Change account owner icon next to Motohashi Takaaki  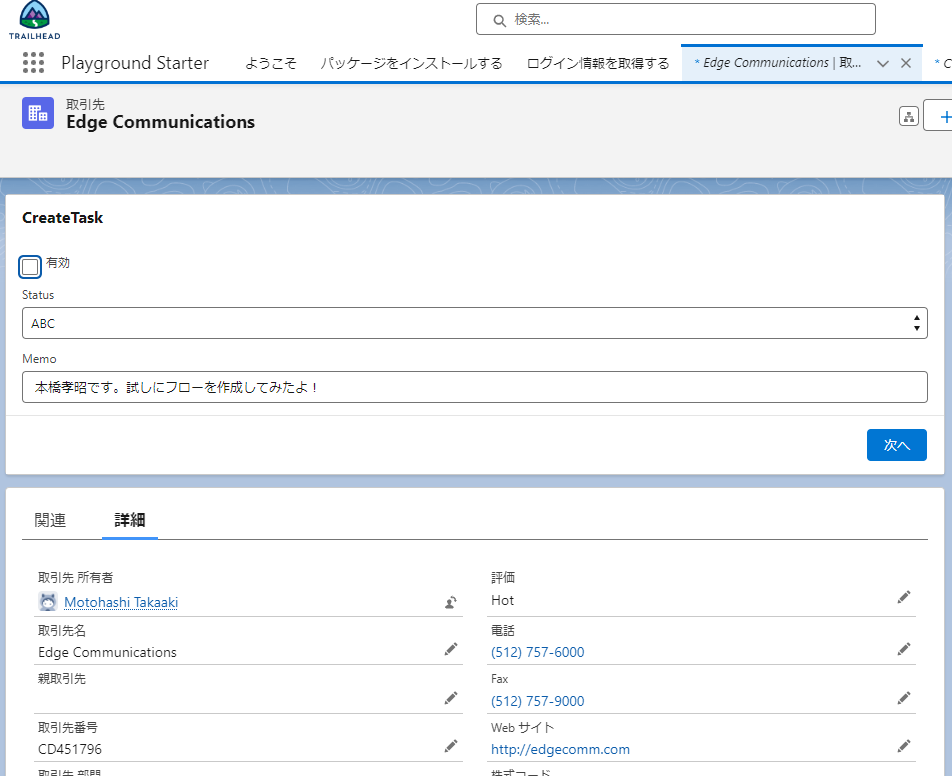[x=450, y=602]
